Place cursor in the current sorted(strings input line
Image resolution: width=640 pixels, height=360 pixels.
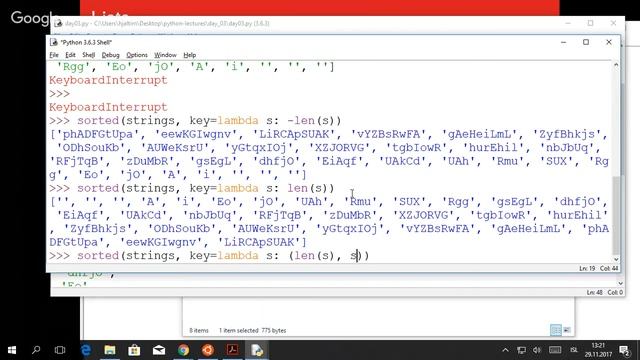[209, 256]
